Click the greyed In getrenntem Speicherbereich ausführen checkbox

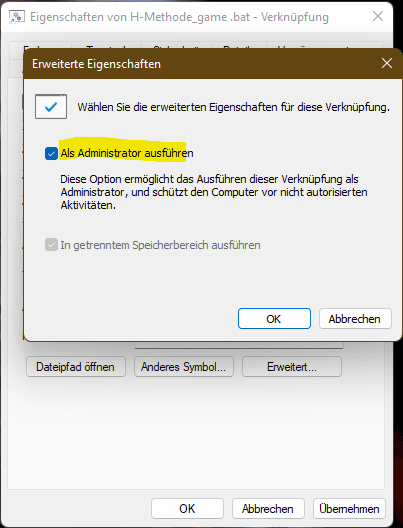pos(51,245)
